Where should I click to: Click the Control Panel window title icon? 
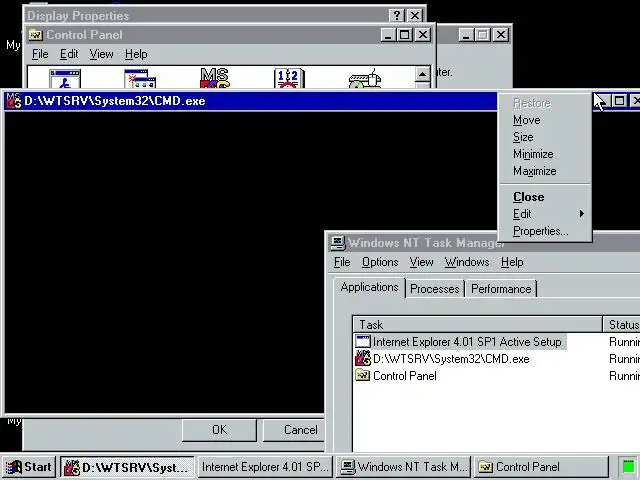point(36,35)
